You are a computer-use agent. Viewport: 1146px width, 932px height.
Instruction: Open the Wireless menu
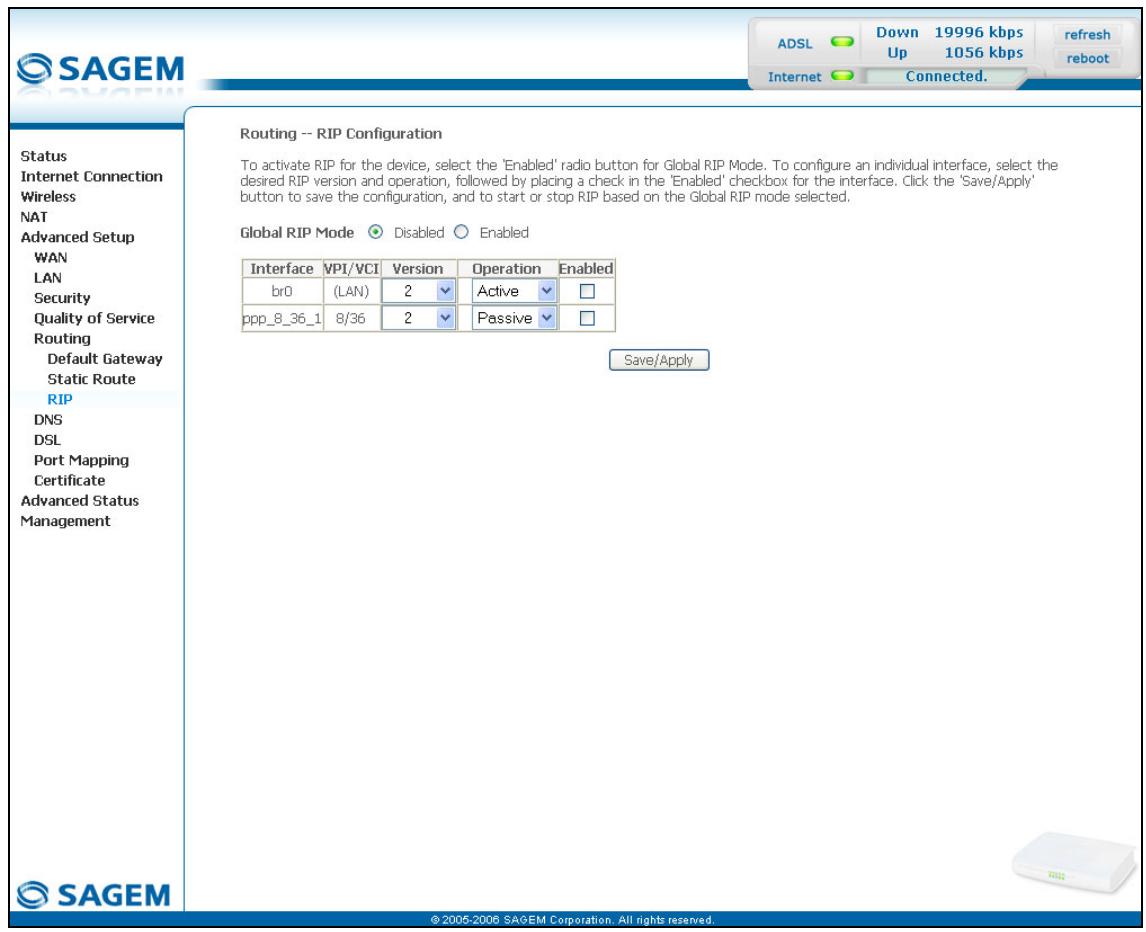(x=48, y=197)
